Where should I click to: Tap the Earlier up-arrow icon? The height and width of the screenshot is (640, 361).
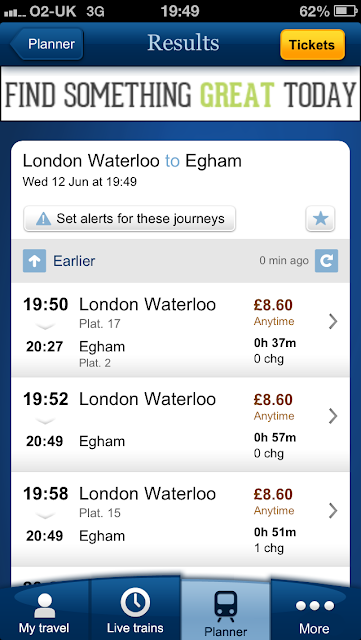(34, 261)
